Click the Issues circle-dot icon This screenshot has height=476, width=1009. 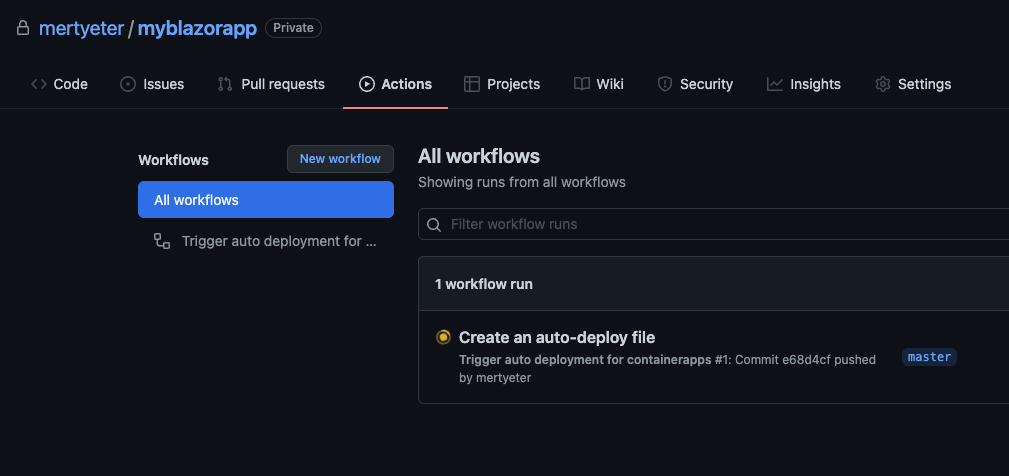[128, 84]
